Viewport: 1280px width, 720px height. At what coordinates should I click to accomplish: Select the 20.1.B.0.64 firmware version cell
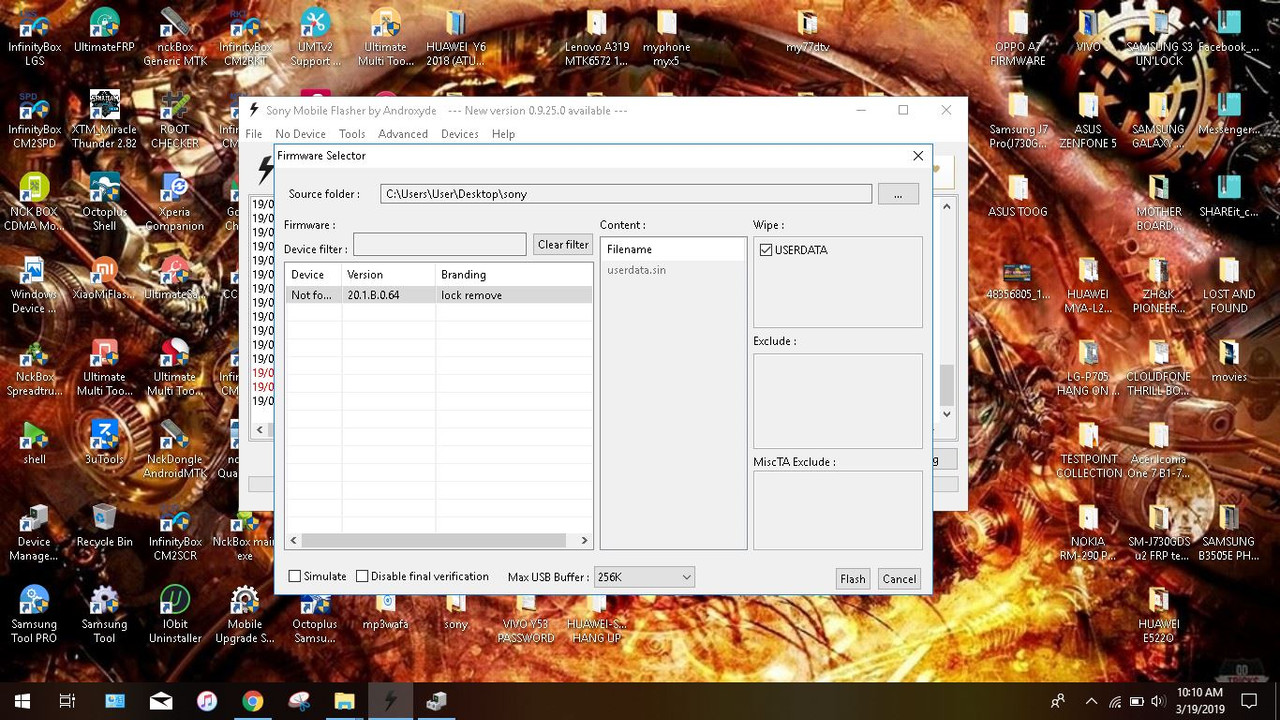pyautogui.click(x=388, y=295)
